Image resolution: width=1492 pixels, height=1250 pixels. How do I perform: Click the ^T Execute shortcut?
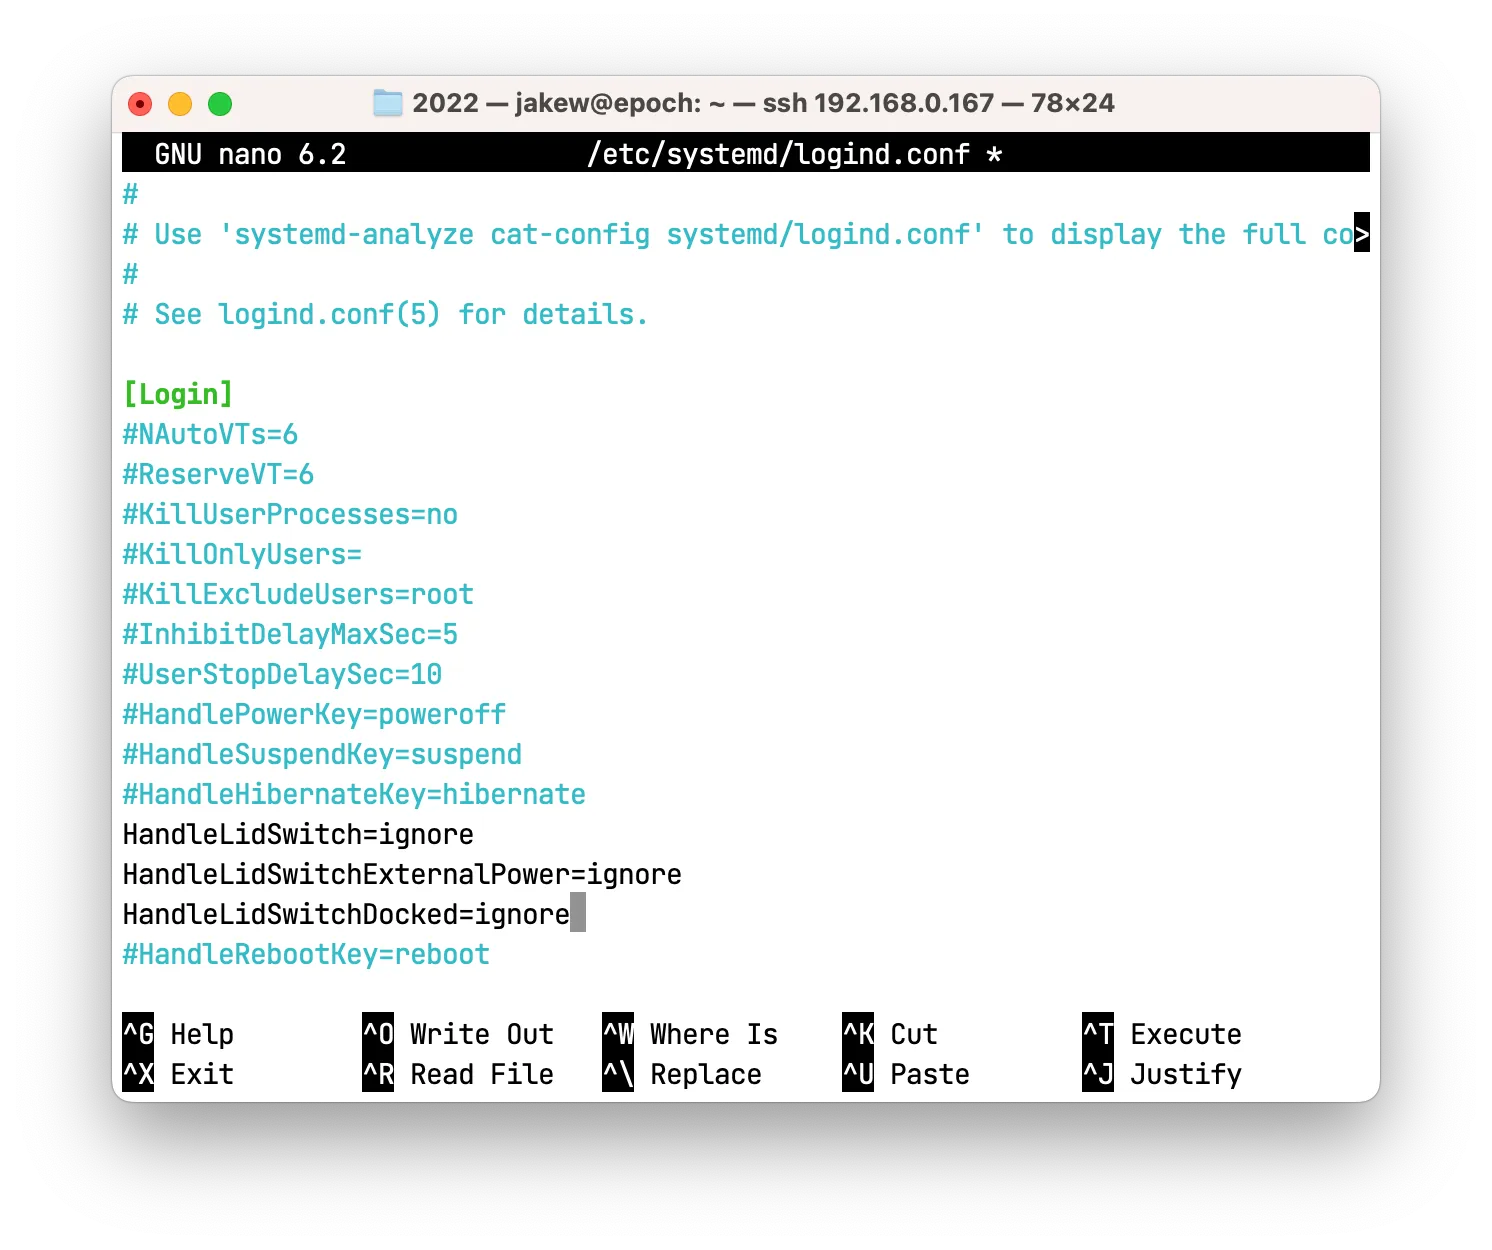point(1162,1033)
